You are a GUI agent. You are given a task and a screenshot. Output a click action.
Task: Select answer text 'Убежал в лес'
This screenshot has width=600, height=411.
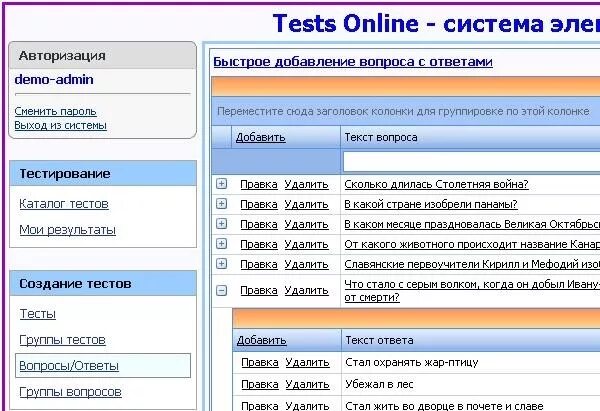coord(379,384)
